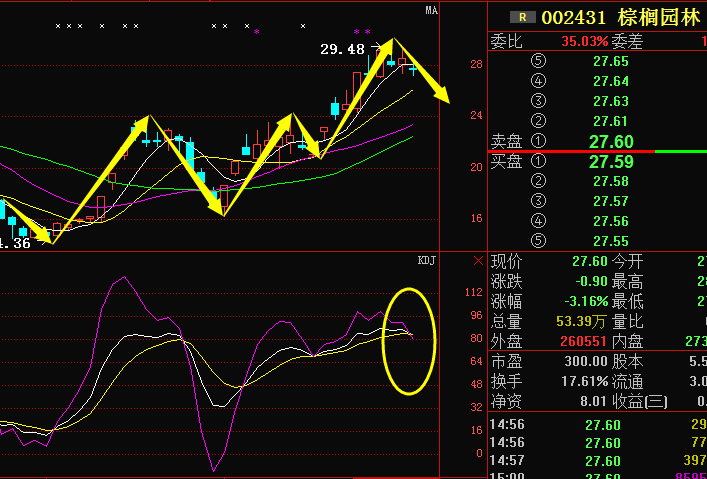The height and width of the screenshot is (479, 707).
Task: Select the KDJ indicator label
Action: [427, 260]
